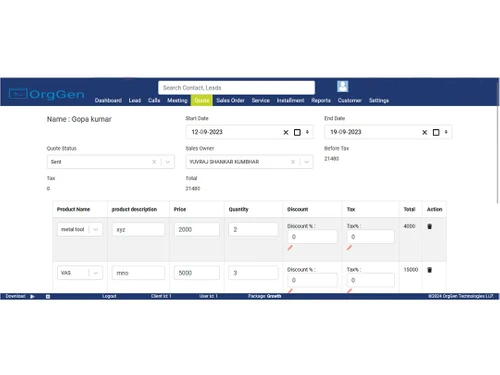Click the Logout link in footer
Screen dimensions: 500x375
coord(109,296)
